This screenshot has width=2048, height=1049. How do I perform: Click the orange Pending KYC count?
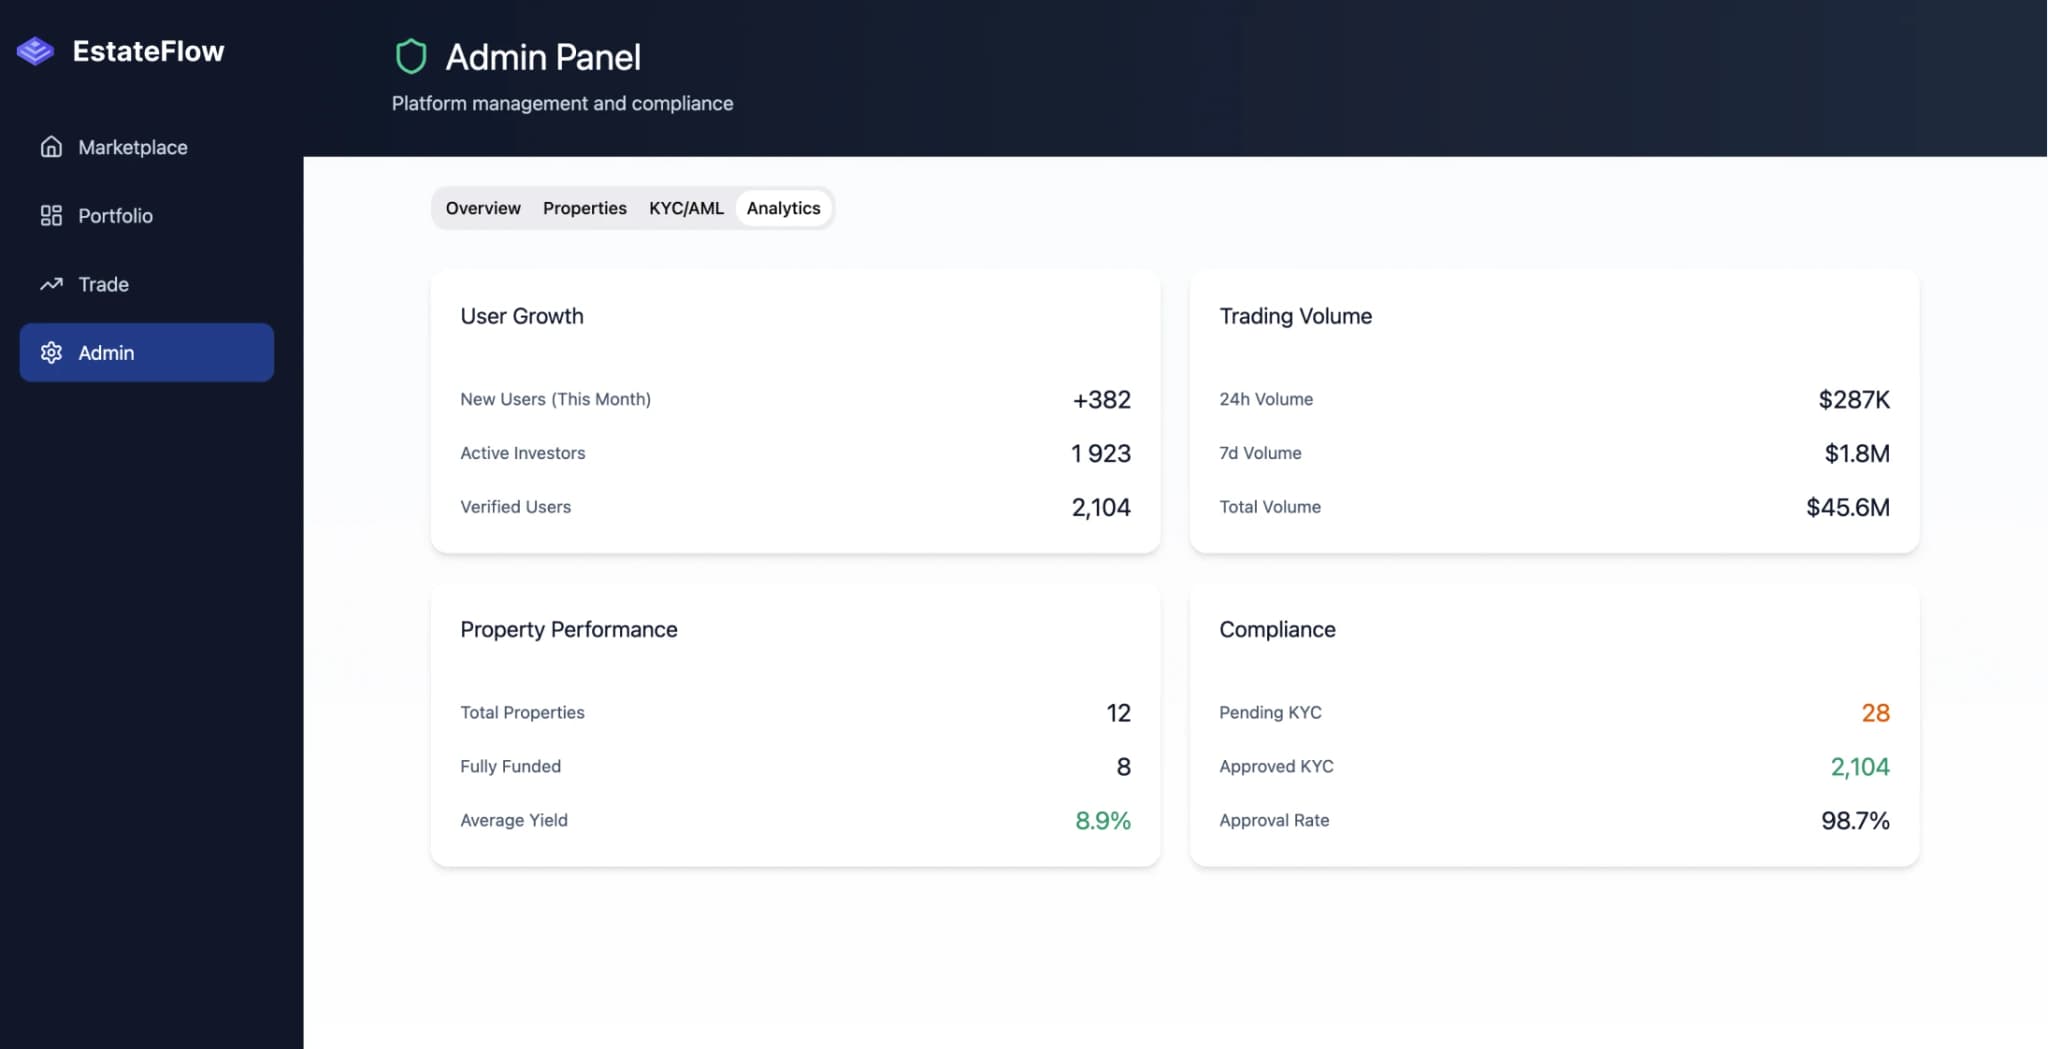[1875, 712]
